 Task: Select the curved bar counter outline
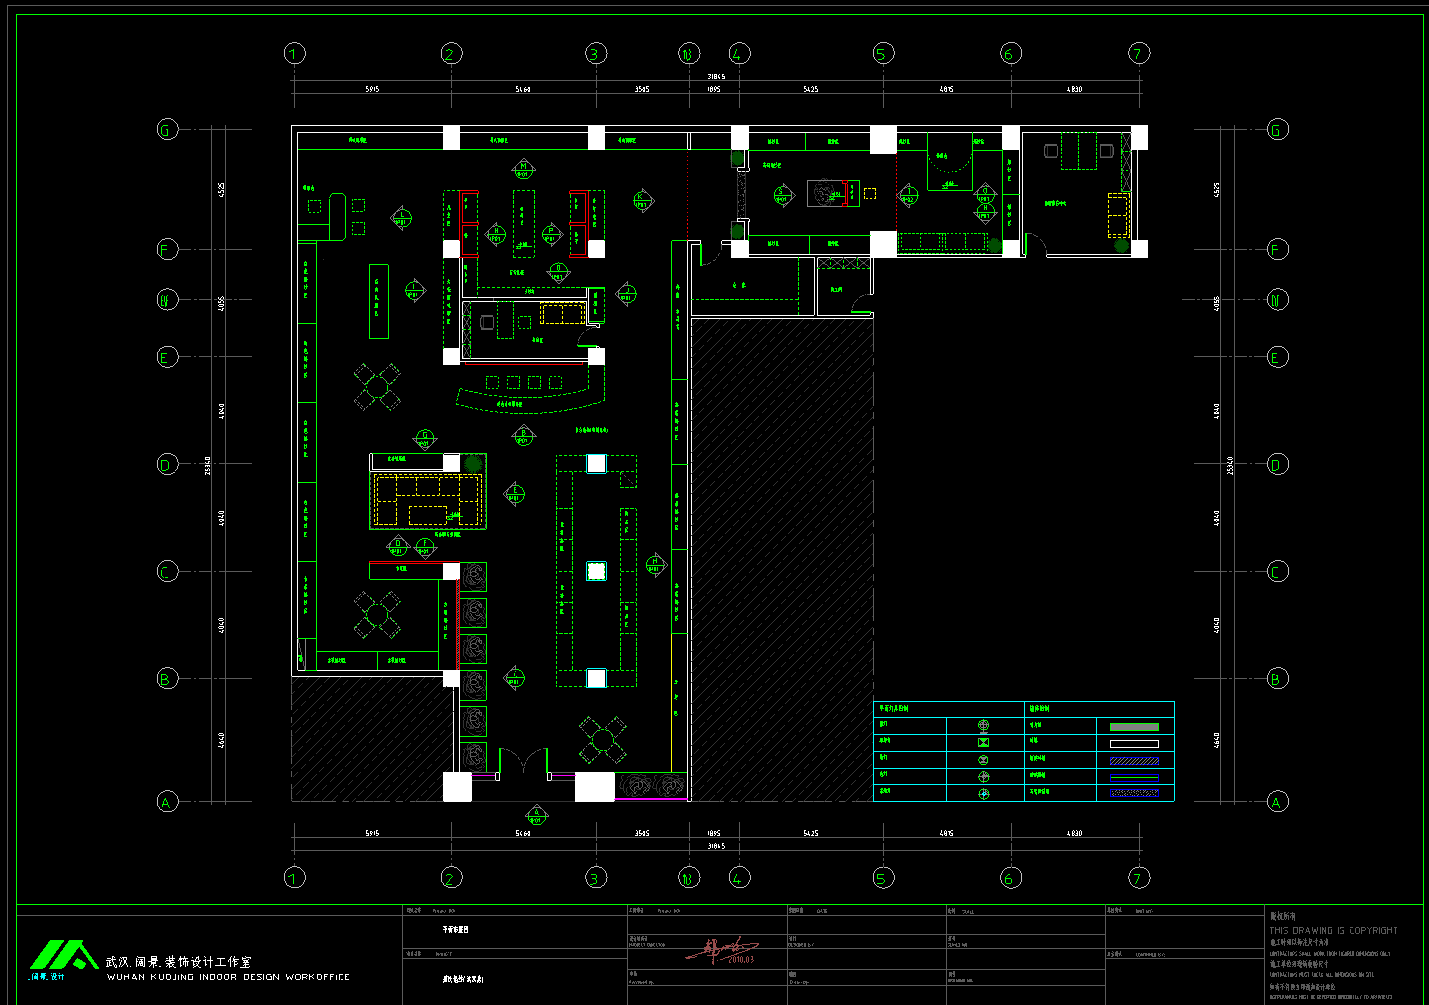[x=531, y=399]
